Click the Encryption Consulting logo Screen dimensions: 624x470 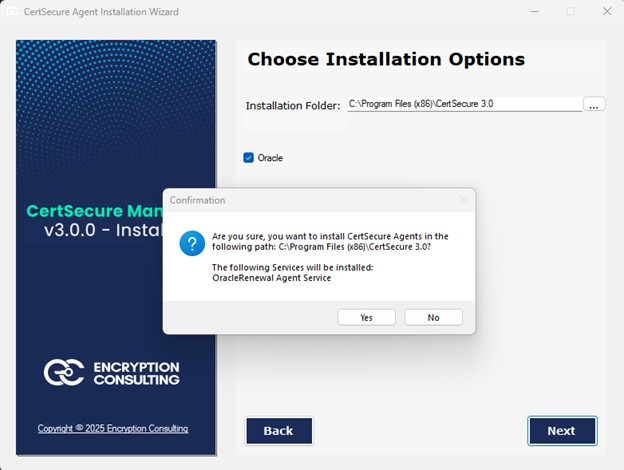[111, 372]
